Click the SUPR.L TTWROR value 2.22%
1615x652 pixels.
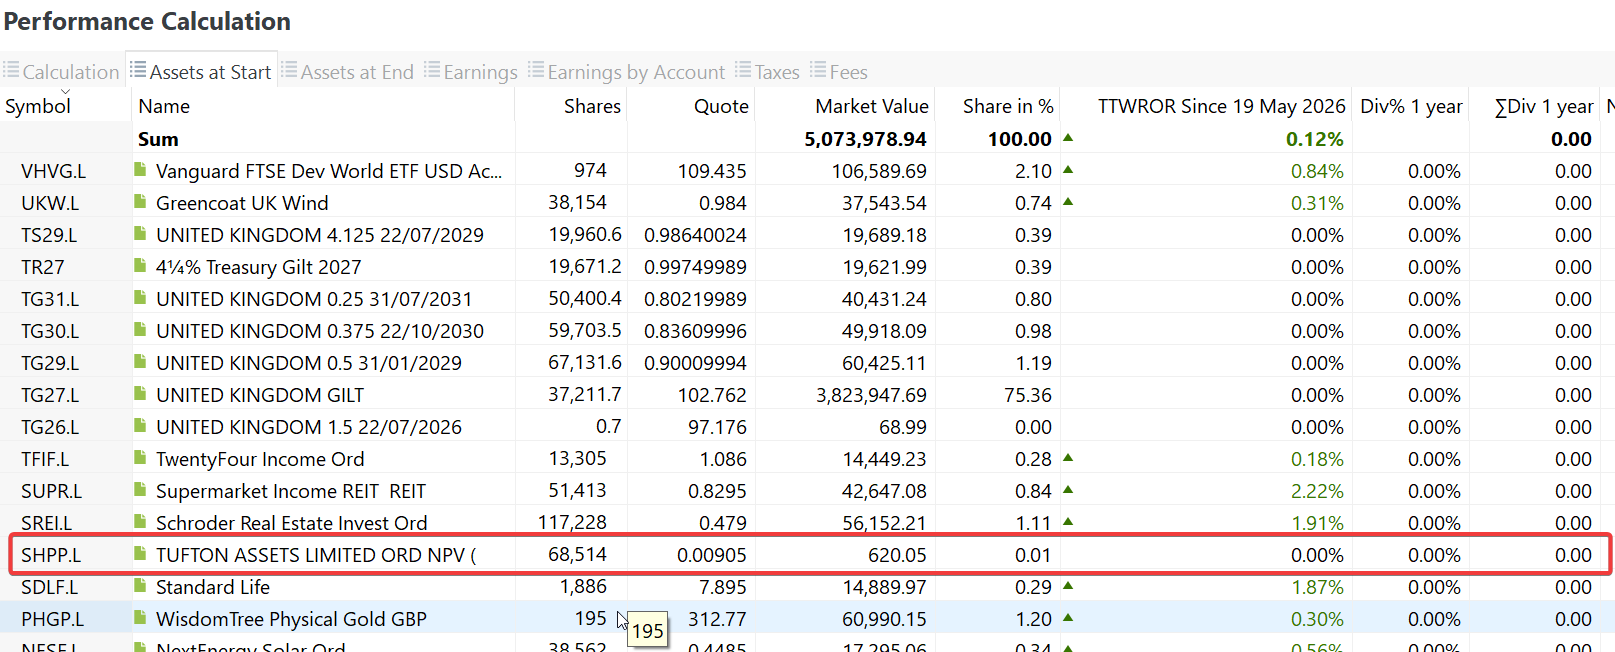(x=1317, y=491)
